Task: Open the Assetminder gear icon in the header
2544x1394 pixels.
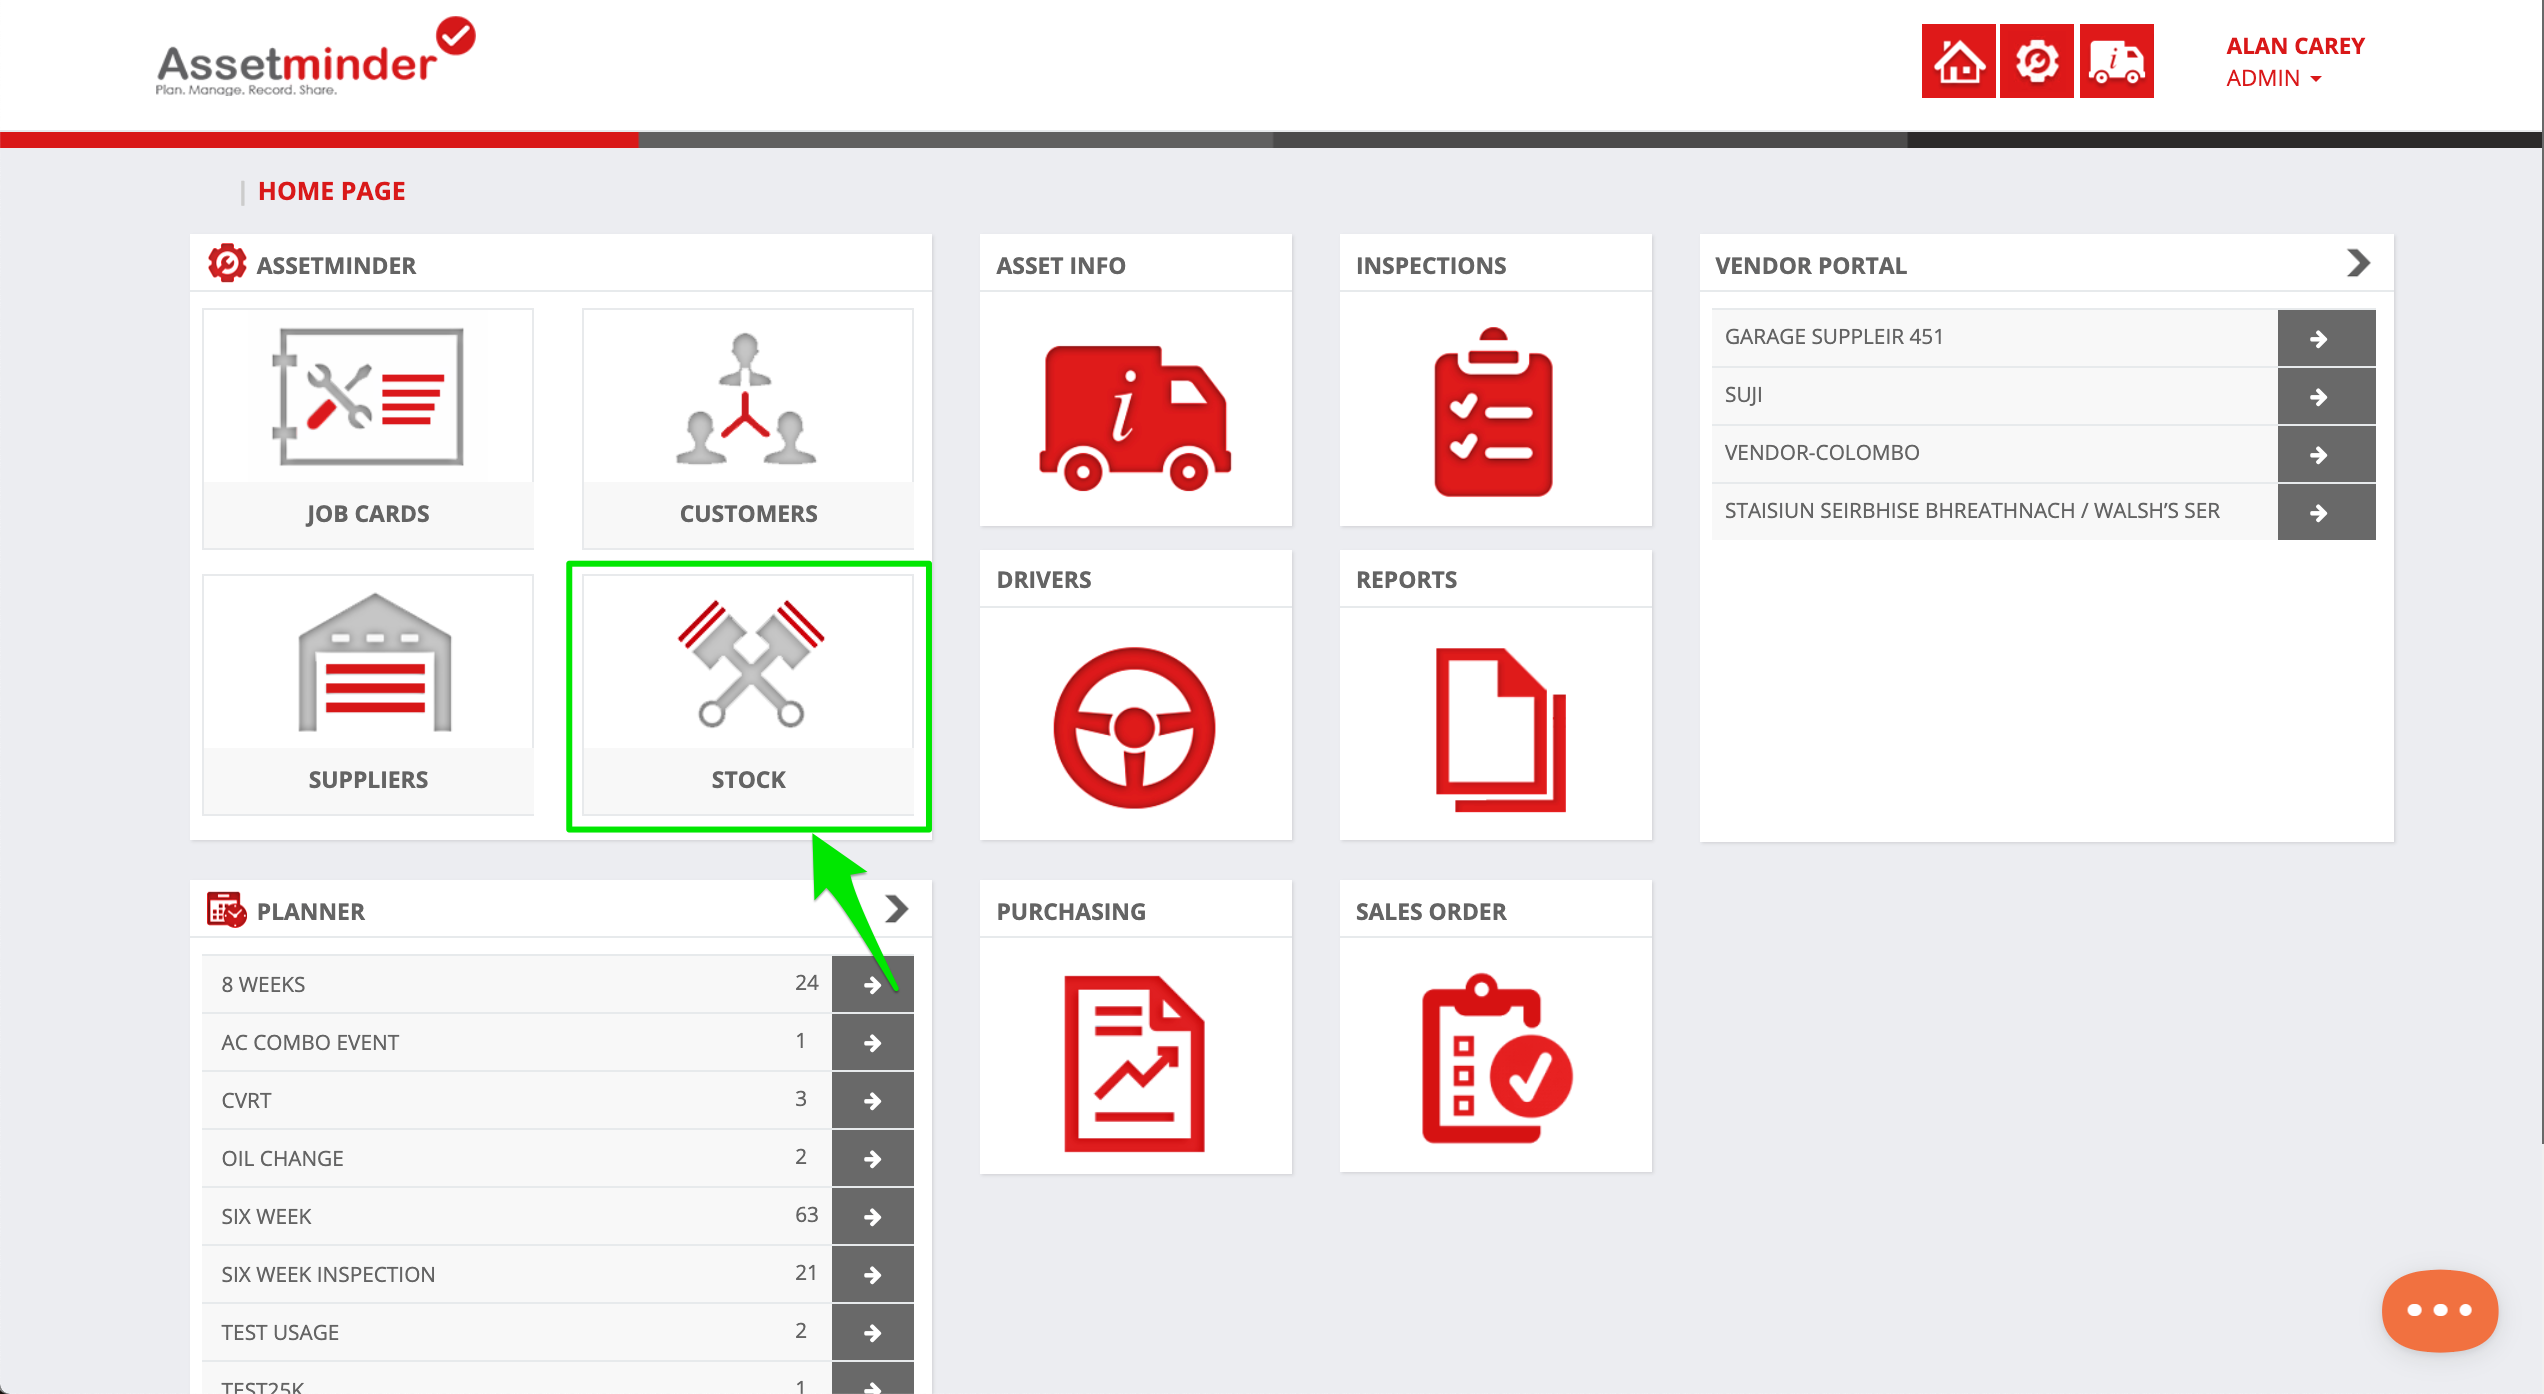Action: pos(2037,61)
